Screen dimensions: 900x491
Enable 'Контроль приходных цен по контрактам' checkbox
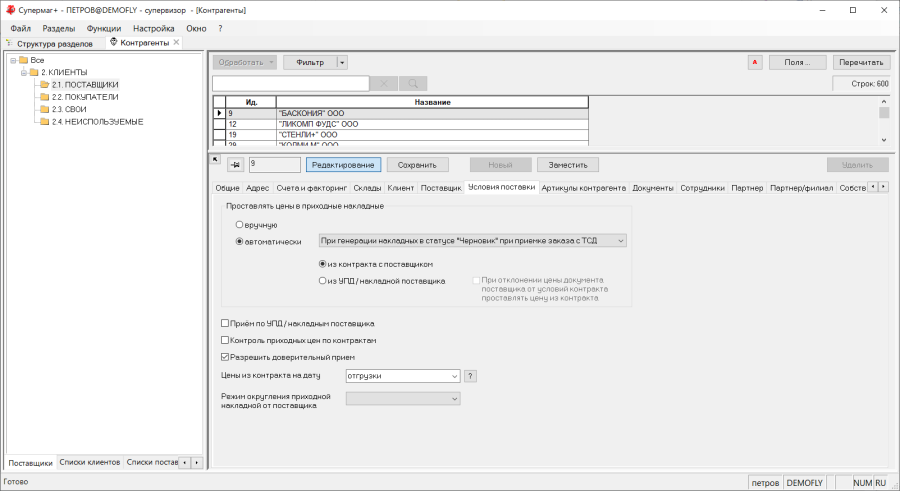click(225, 340)
